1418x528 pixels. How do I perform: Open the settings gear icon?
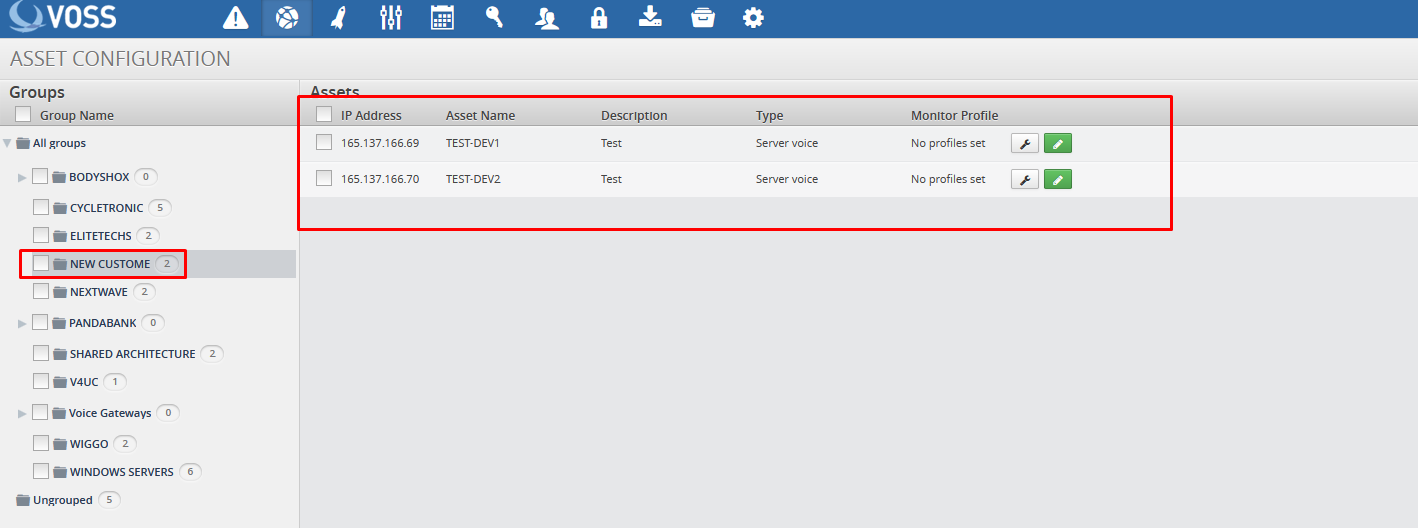pyautogui.click(x=753, y=18)
